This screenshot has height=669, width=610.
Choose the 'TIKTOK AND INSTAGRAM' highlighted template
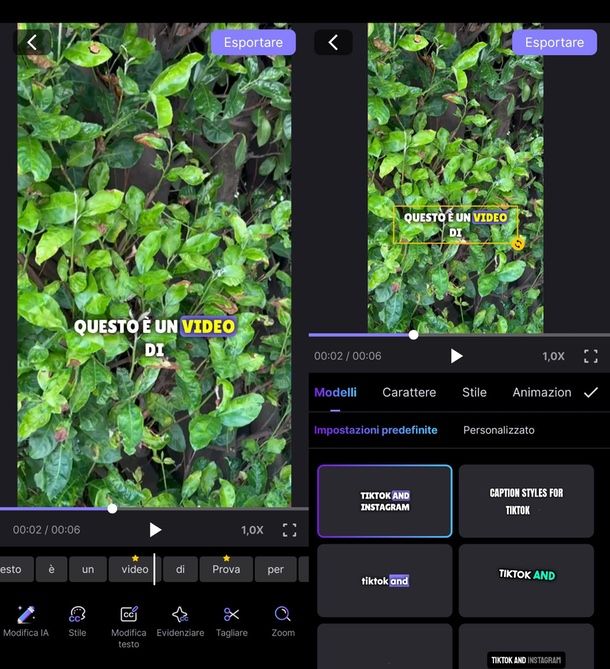pos(385,501)
